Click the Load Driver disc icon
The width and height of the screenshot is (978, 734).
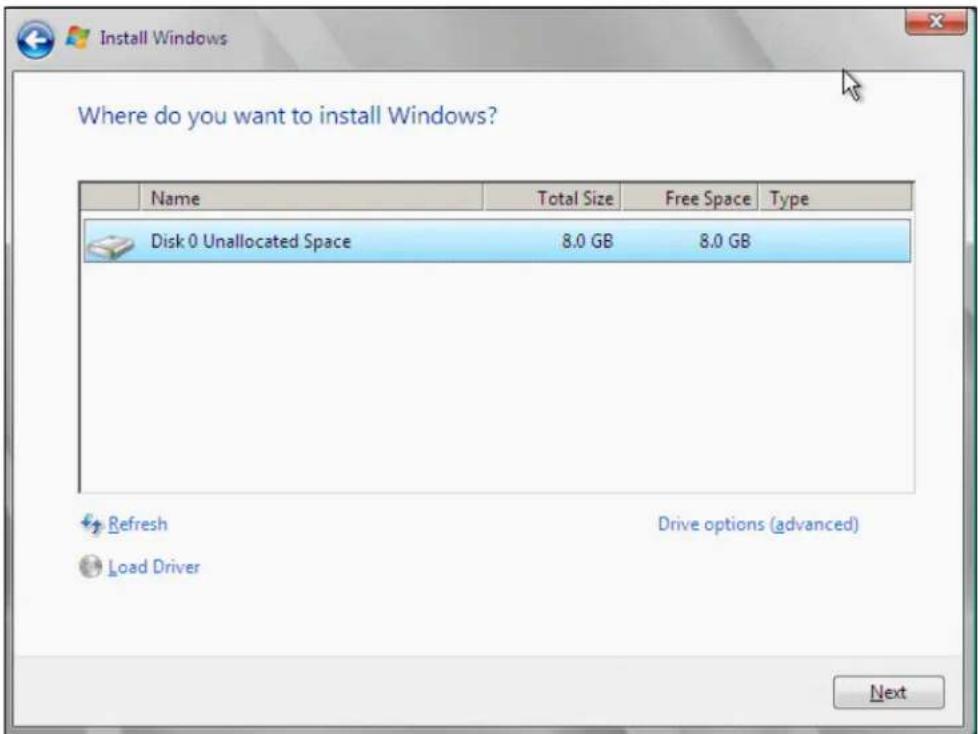click(x=90, y=567)
